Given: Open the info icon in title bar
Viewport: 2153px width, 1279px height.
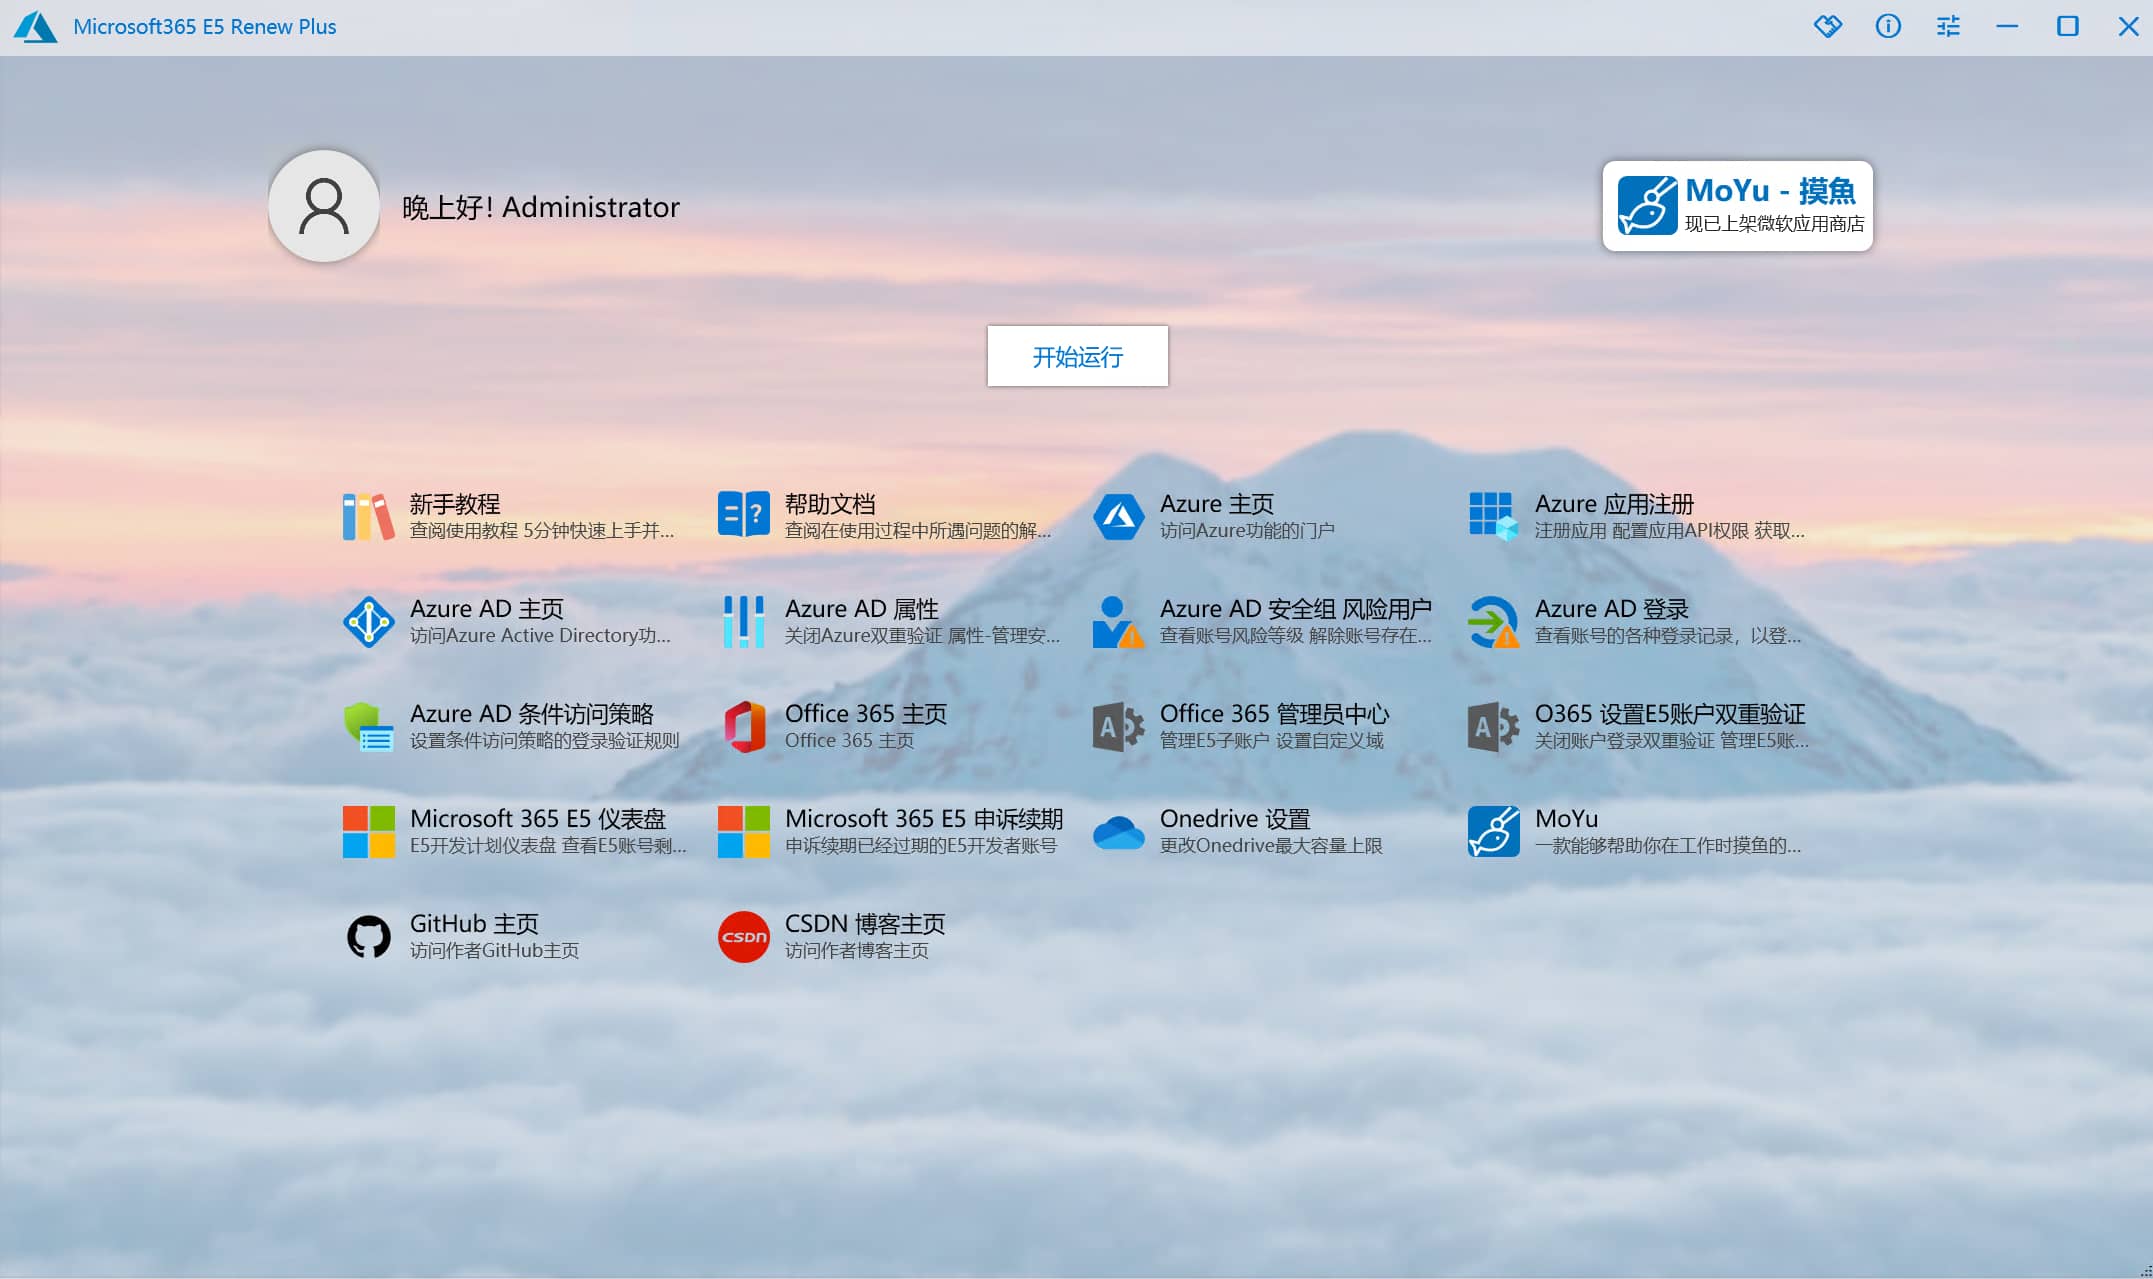Looking at the screenshot, I should (1888, 26).
